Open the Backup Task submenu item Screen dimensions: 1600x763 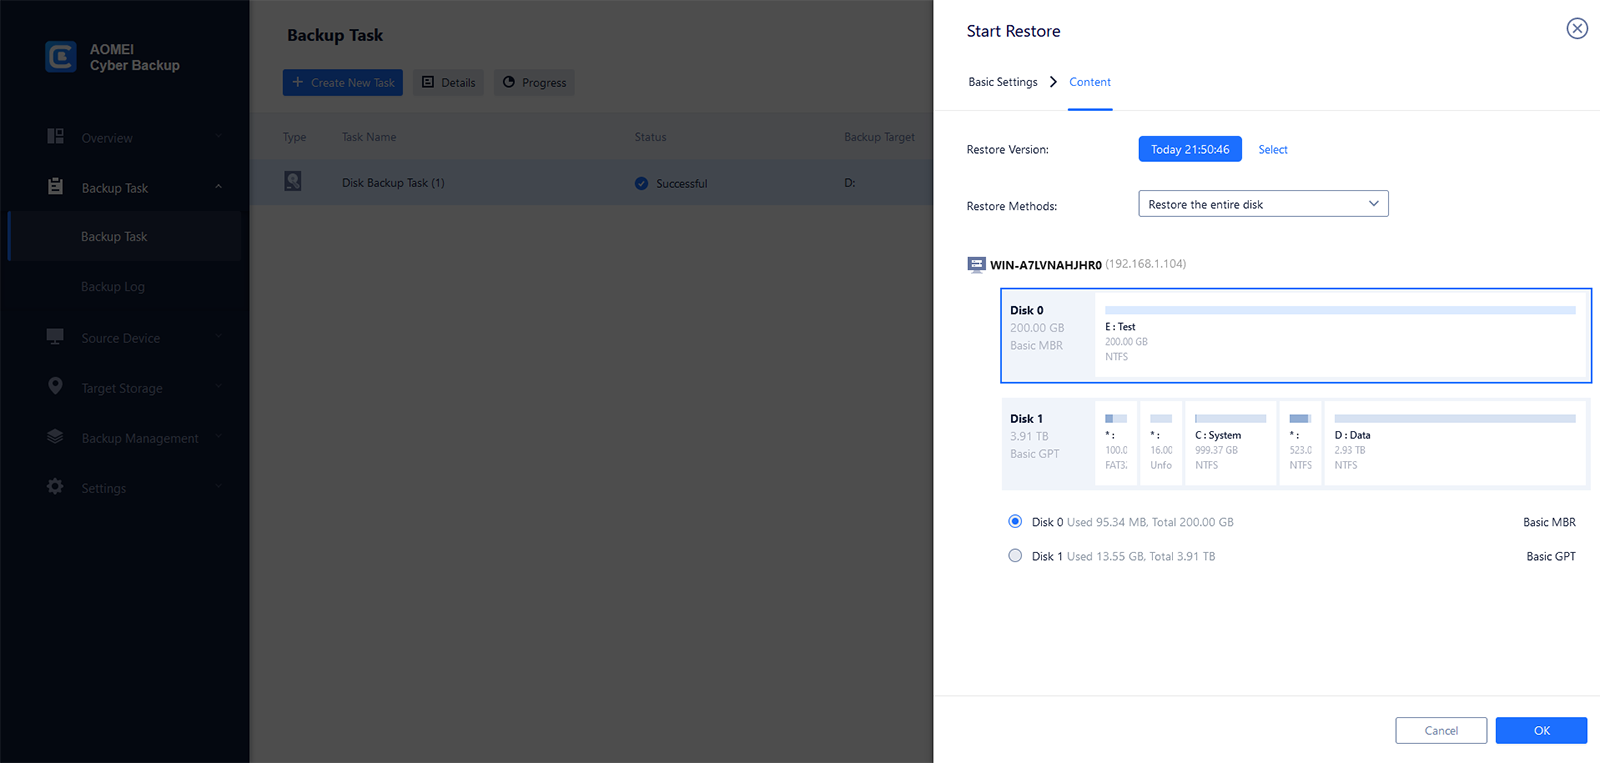[x=124, y=237]
